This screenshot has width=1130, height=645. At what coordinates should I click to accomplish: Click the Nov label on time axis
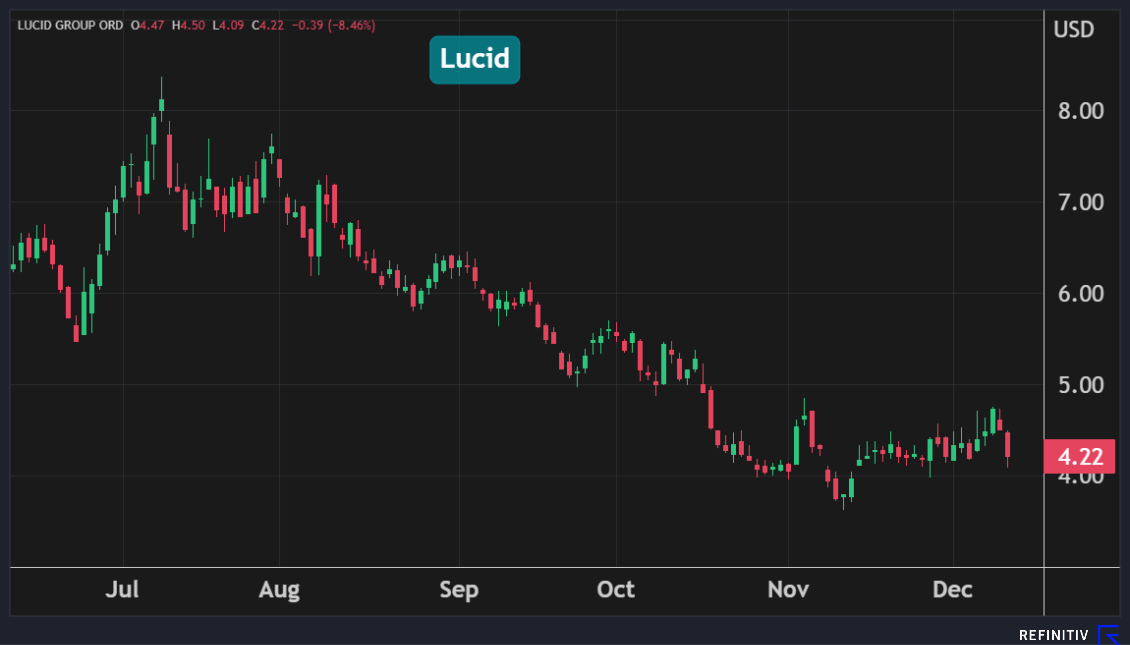788,590
